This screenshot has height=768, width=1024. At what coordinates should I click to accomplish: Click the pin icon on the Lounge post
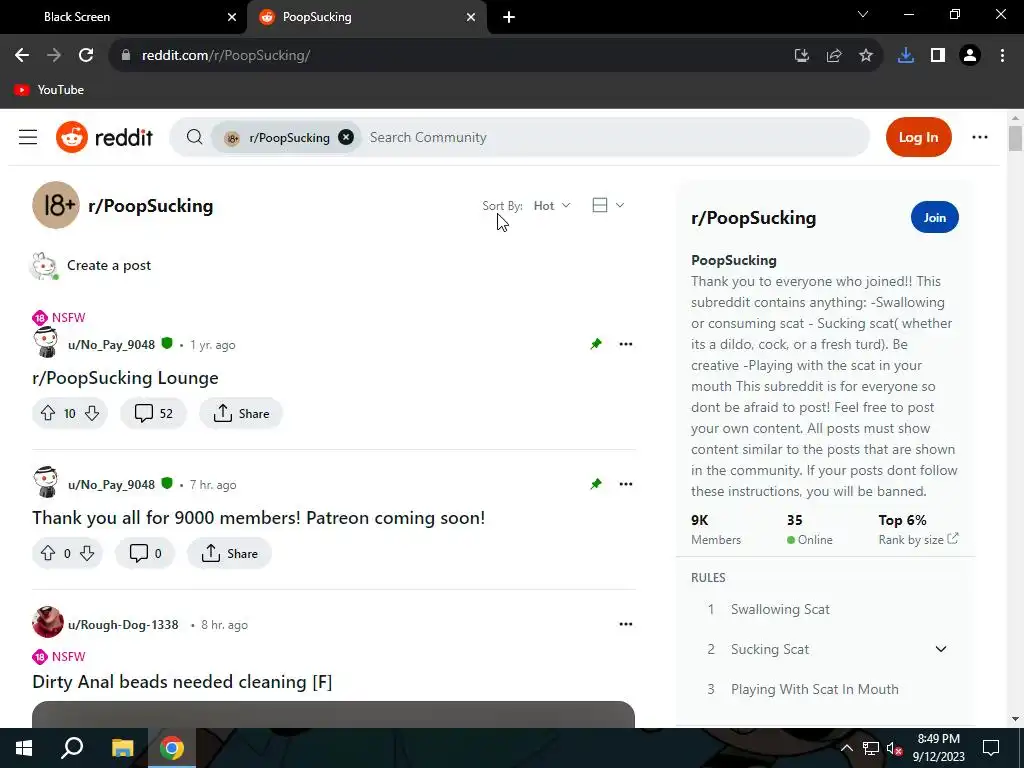(x=596, y=344)
